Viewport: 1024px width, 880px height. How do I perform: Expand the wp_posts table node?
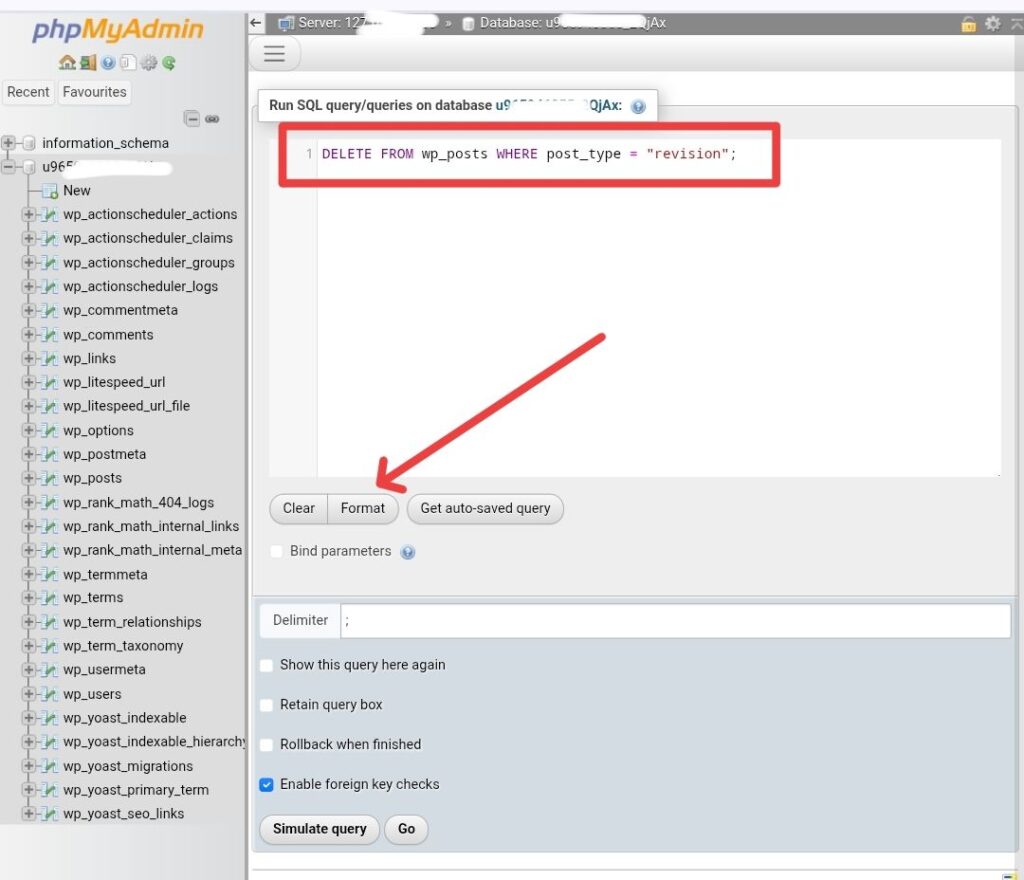click(x=28, y=478)
